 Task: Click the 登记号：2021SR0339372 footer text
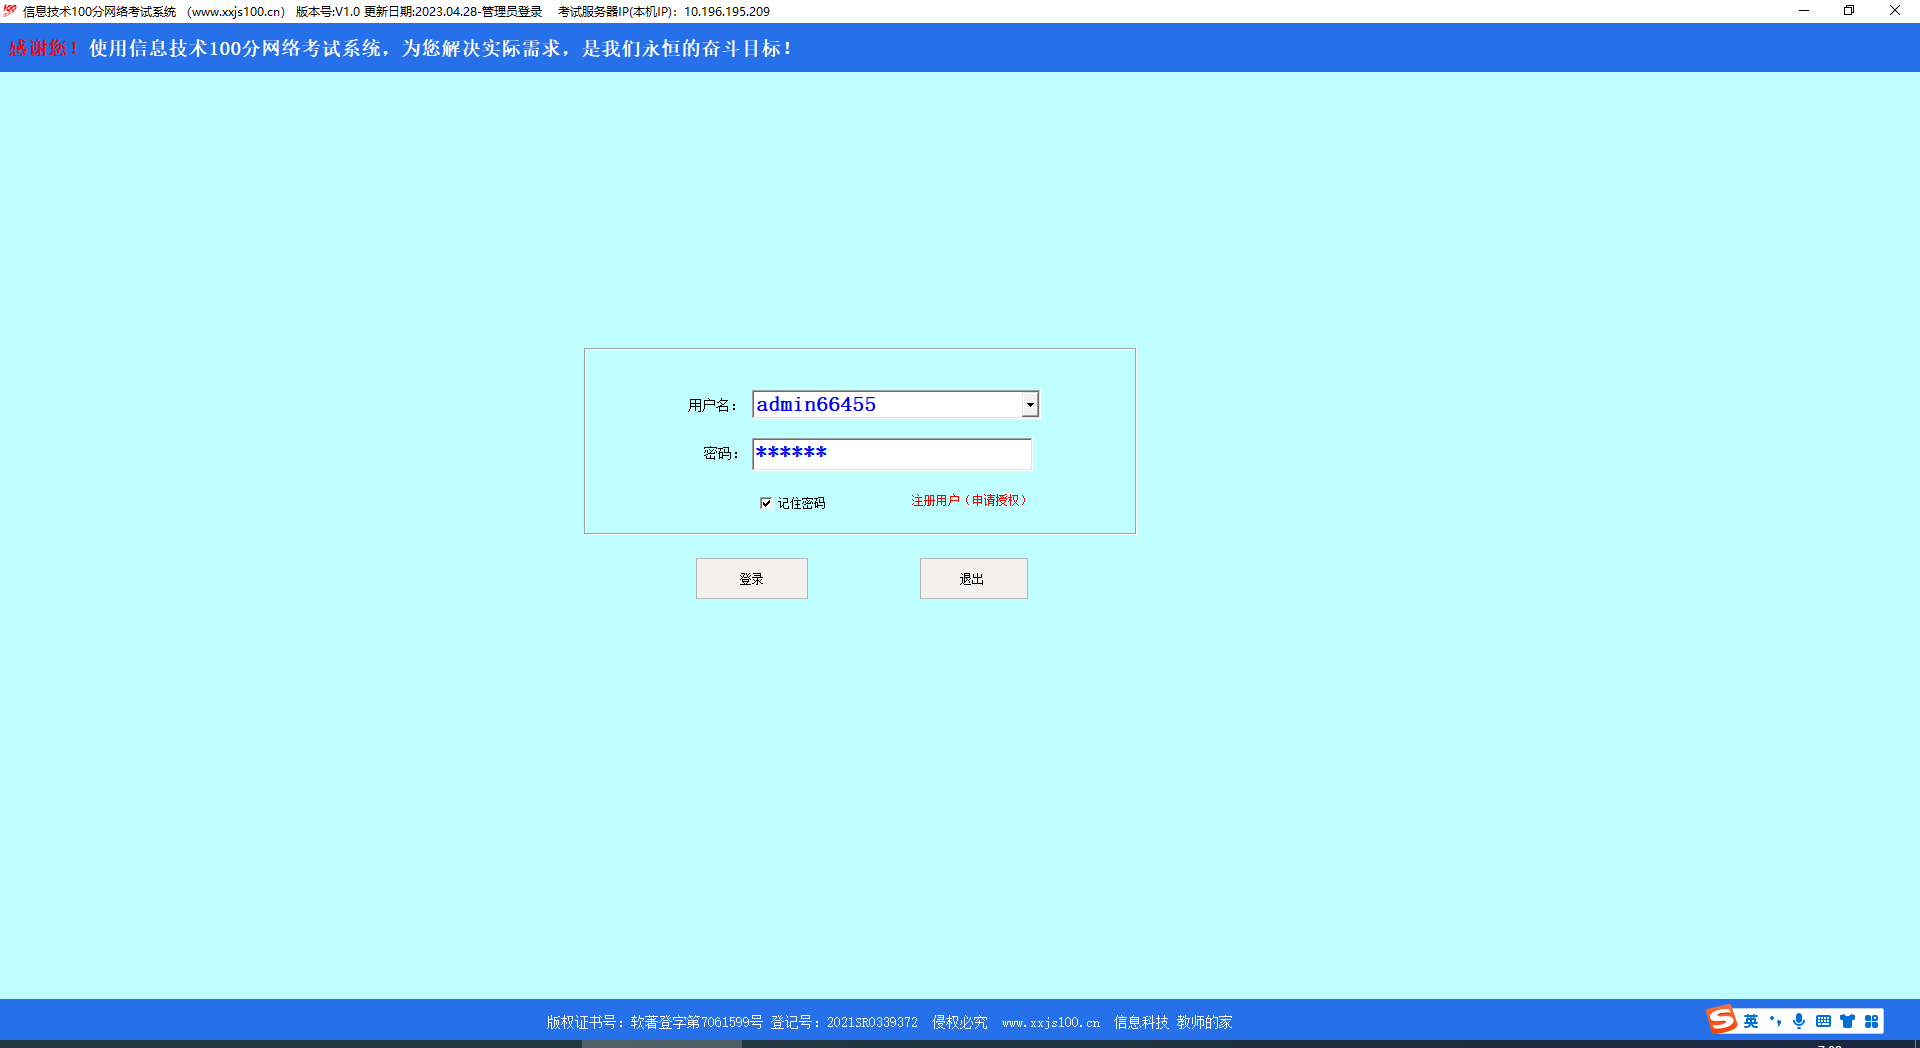844,1022
